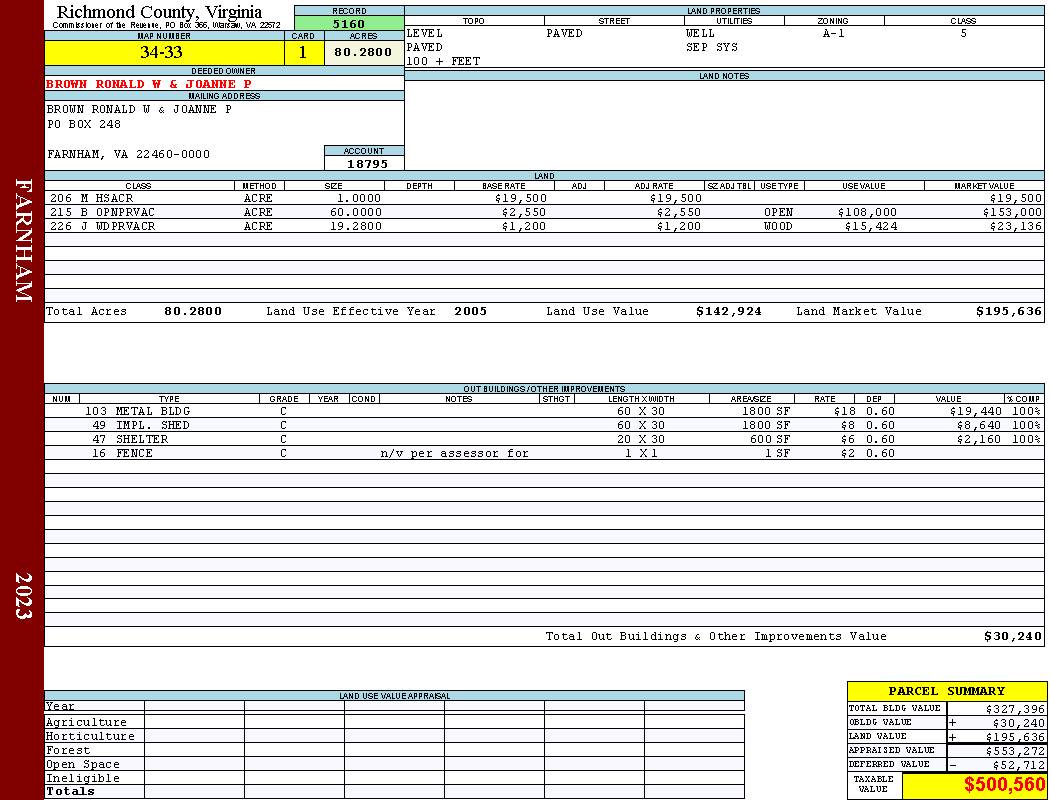Select the 49 IMPL. SHED row
Viewport: 1050px width, 800px height.
pyautogui.click(x=544, y=426)
